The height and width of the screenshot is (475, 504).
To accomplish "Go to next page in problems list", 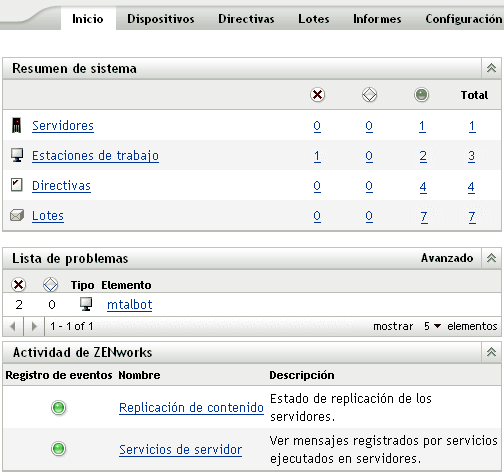I will [x=34, y=326].
